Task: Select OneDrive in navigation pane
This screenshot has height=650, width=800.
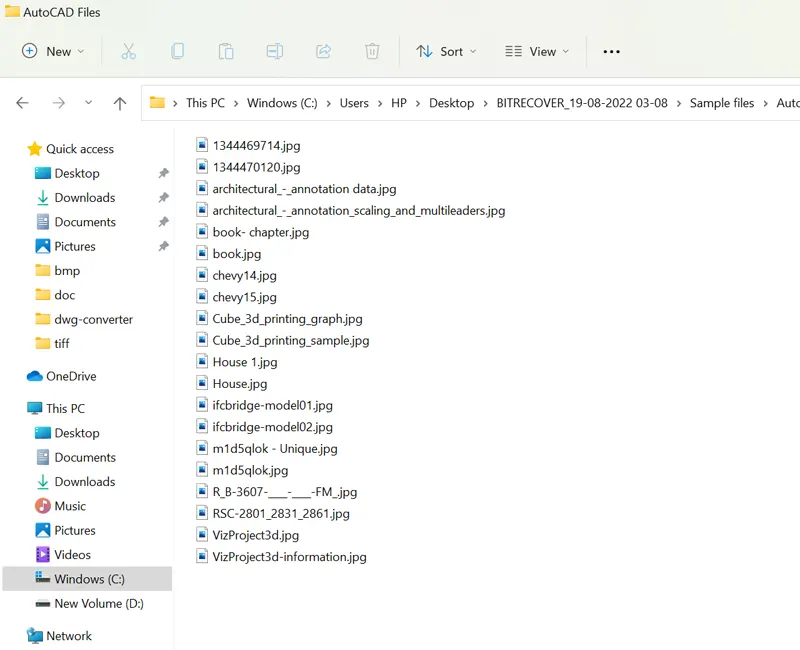Action: coord(71,376)
